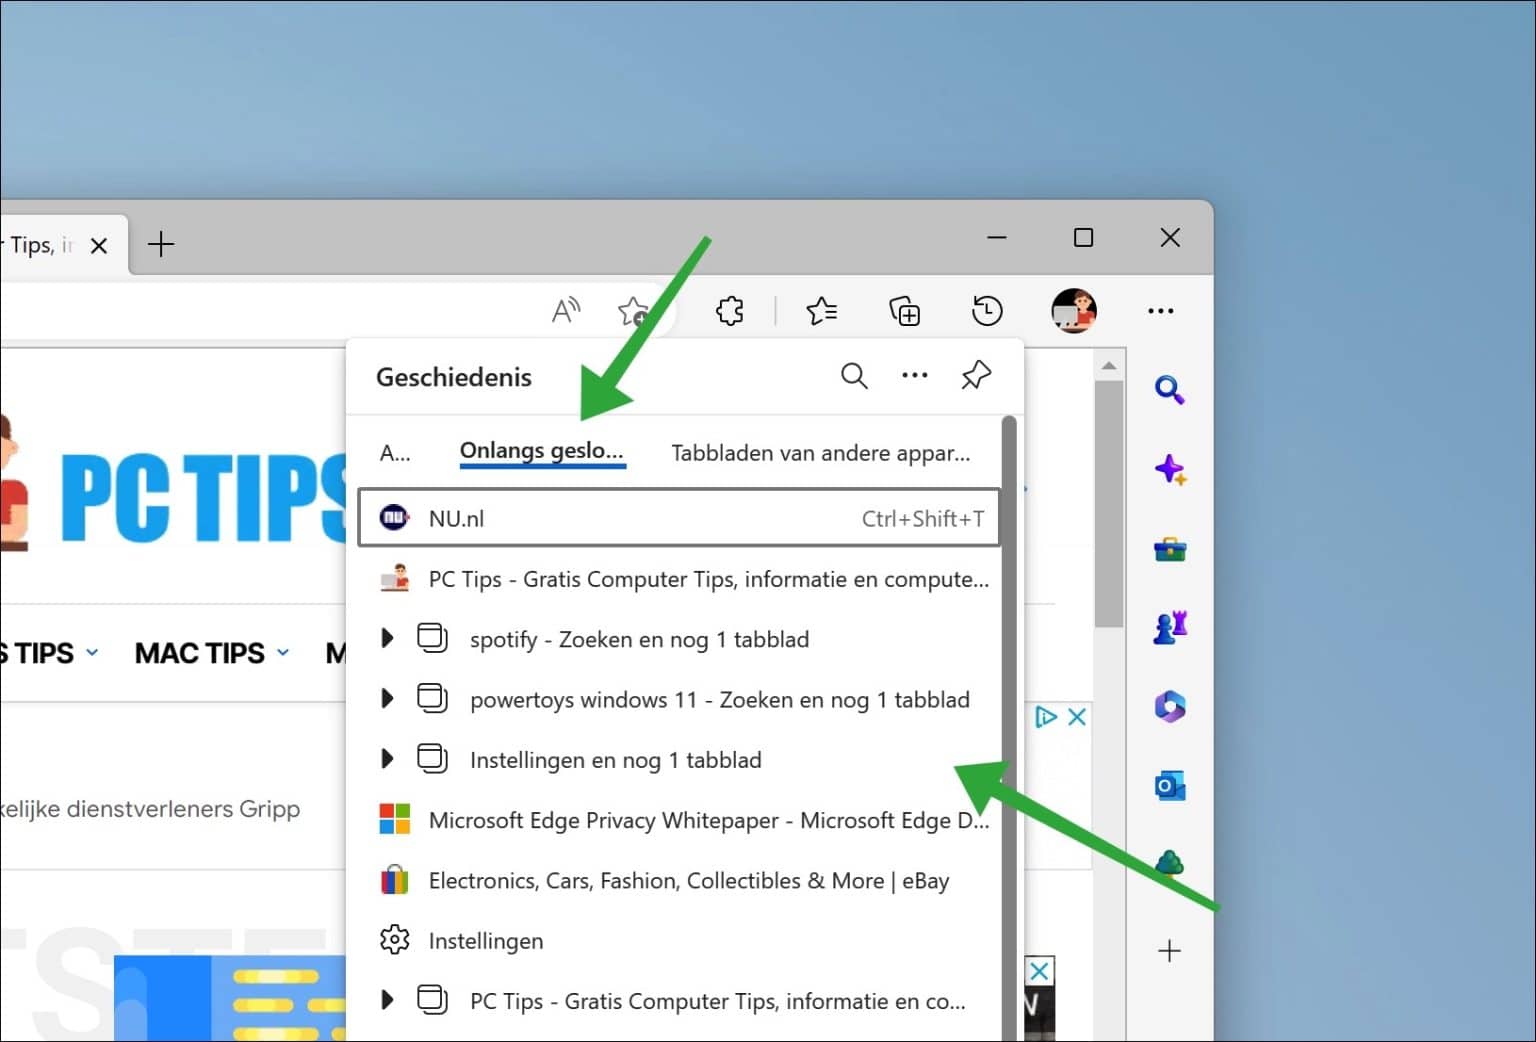Open the search within the Geschiedenis panel
The image size is (1536, 1042).
pyautogui.click(x=854, y=376)
